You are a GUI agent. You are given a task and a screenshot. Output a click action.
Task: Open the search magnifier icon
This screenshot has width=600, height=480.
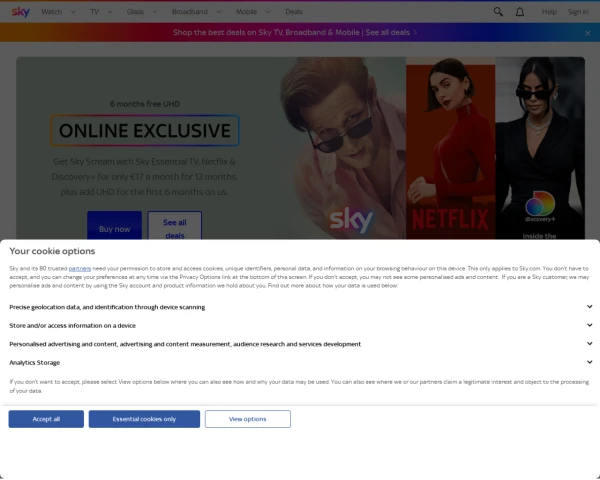[498, 12]
